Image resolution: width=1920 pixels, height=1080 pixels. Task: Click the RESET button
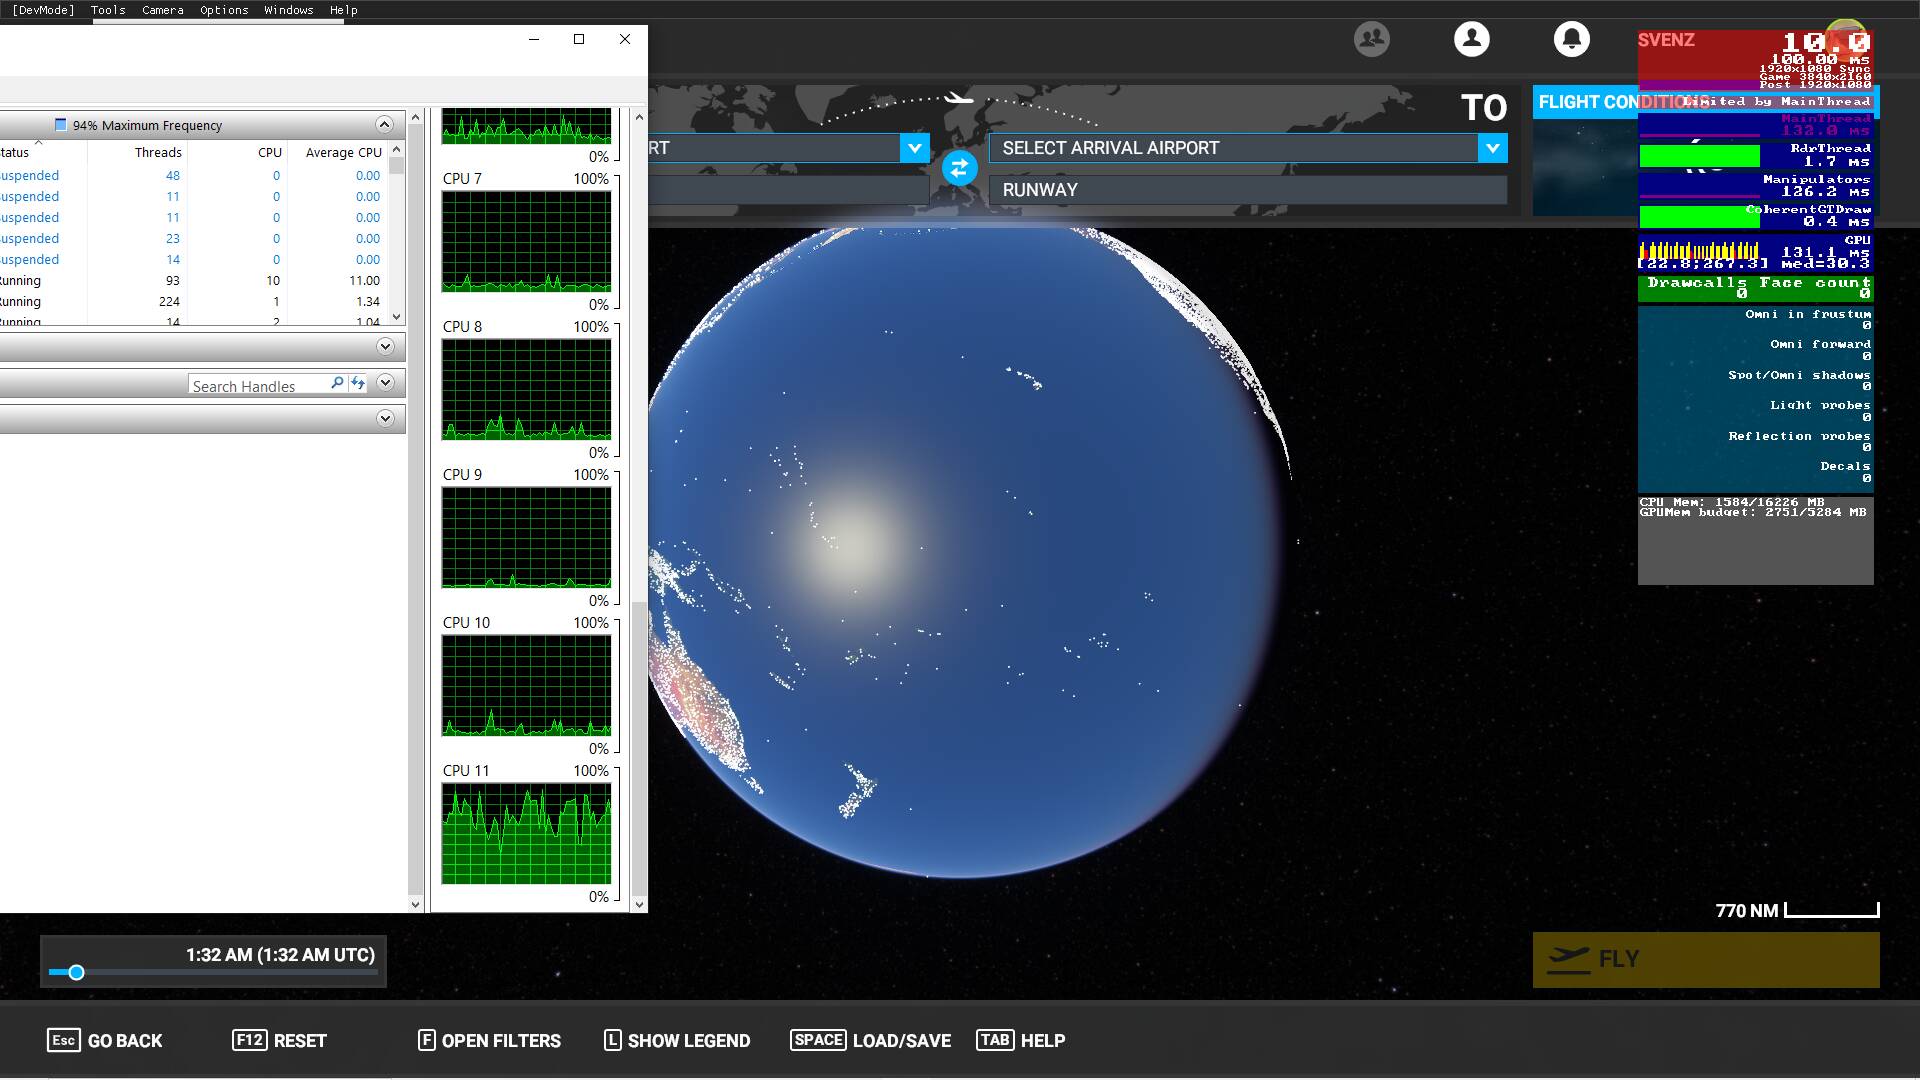(279, 1040)
